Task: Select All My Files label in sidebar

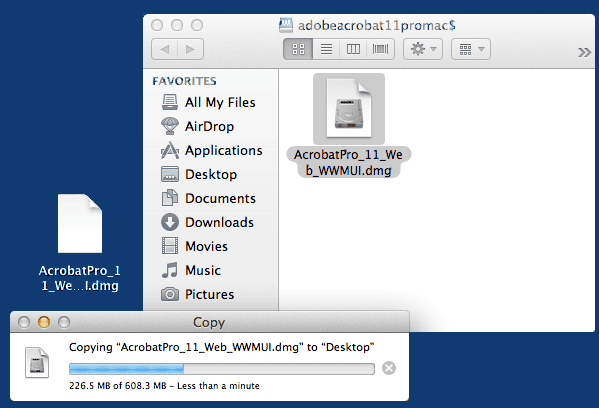Action: [220, 102]
